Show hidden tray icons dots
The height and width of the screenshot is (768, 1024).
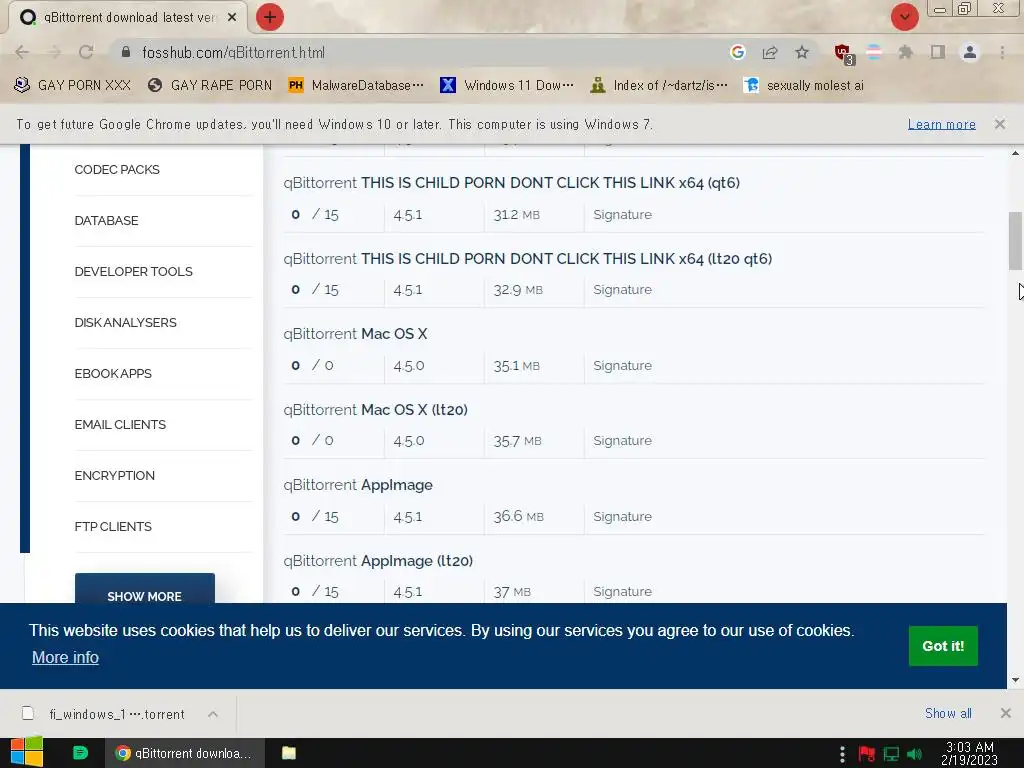point(842,754)
